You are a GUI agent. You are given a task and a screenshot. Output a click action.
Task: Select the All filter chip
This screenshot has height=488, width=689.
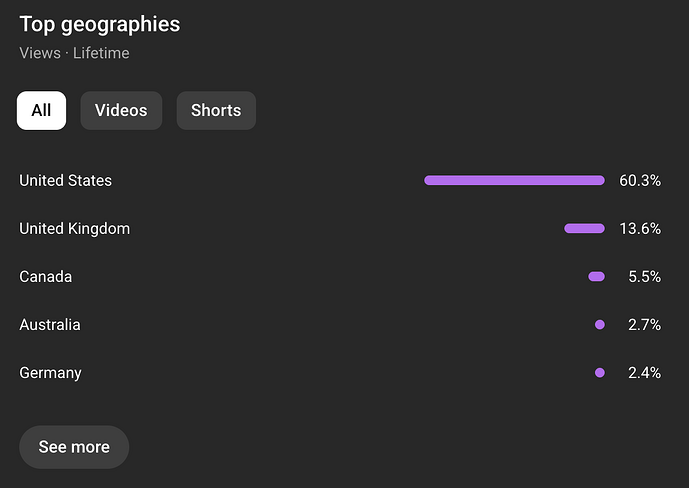click(41, 111)
